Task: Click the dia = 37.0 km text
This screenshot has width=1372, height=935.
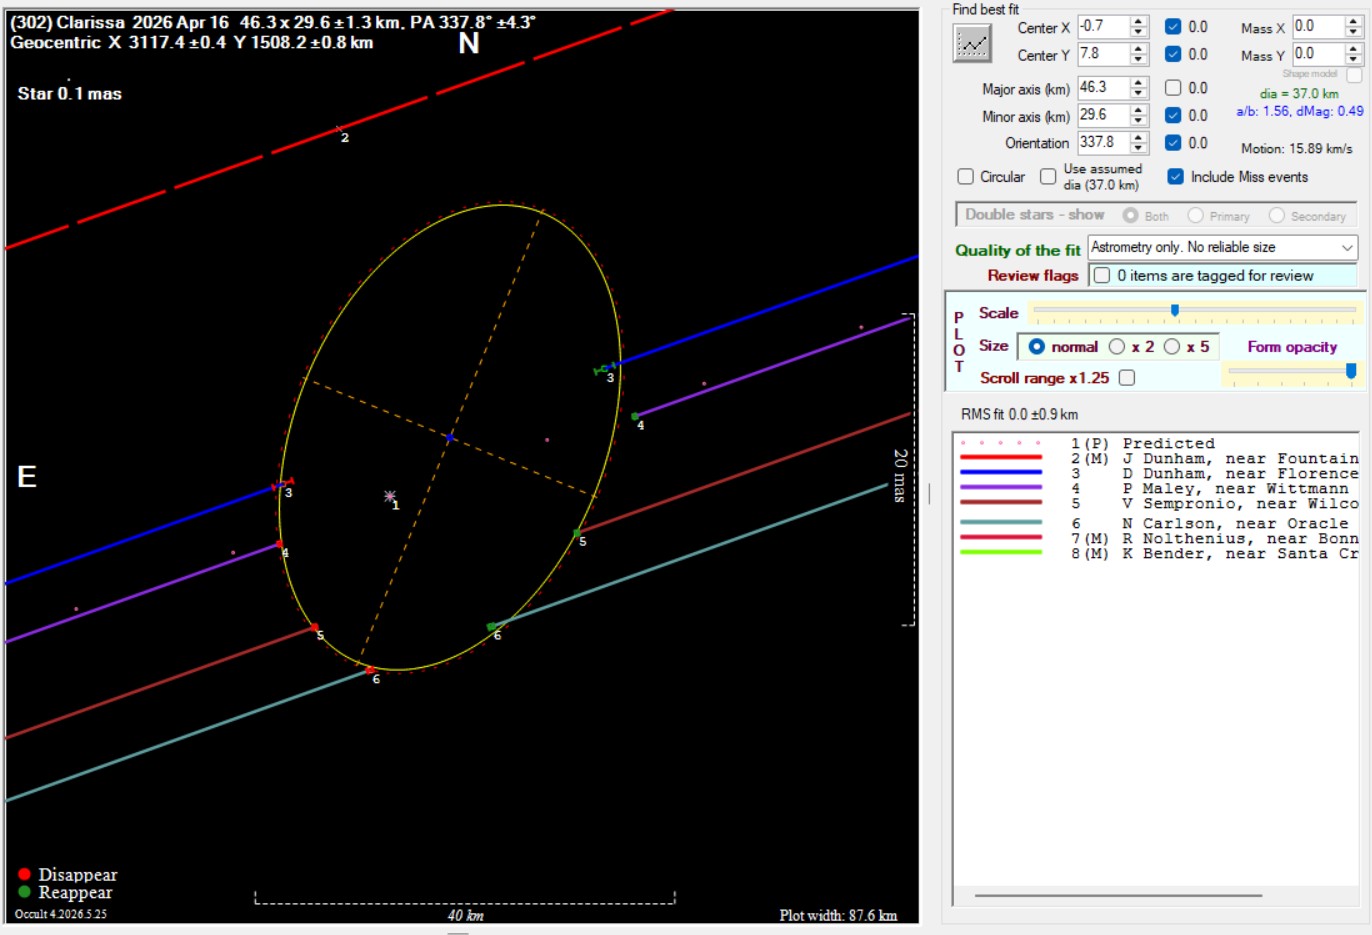Action: click(x=1299, y=93)
